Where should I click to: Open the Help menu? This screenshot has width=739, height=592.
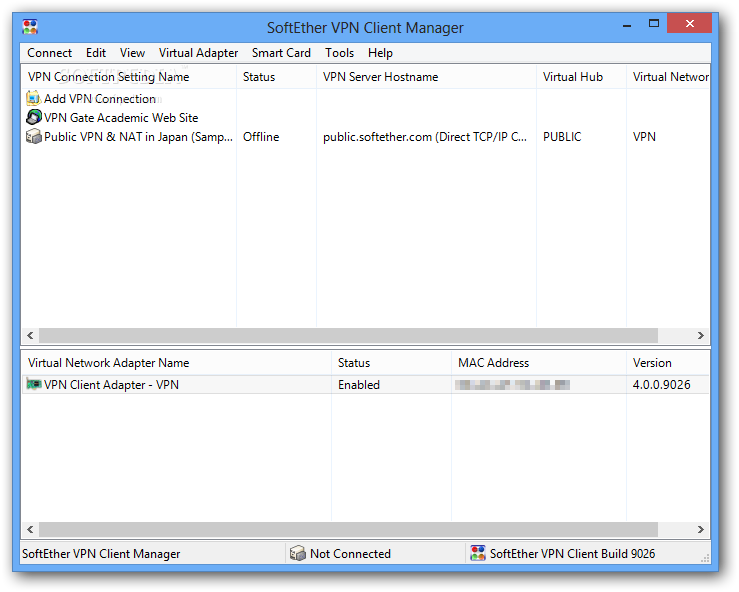pos(380,53)
